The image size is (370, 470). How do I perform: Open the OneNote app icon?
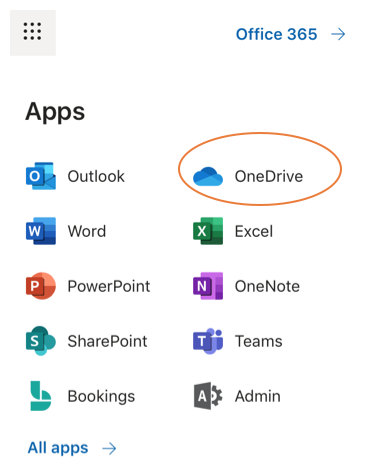pos(208,286)
